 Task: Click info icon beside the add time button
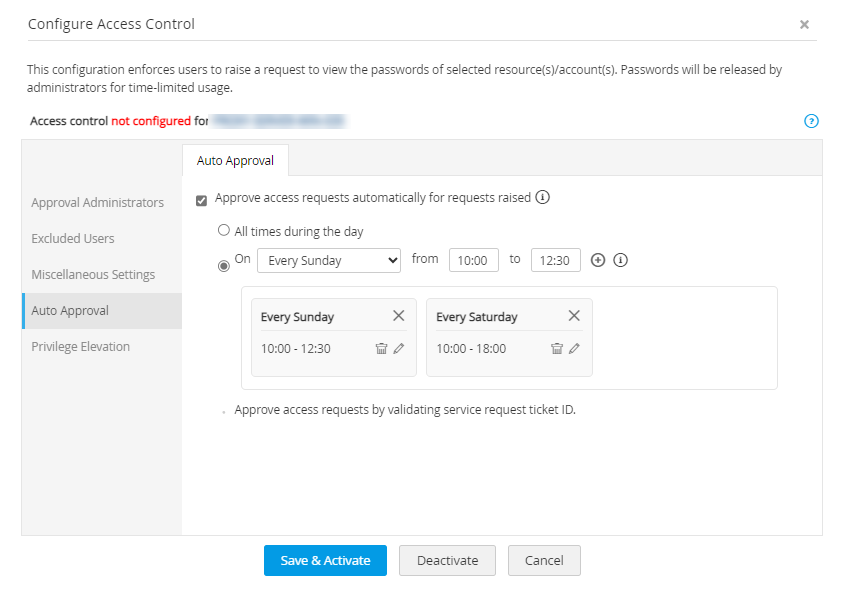tap(620, 260)
